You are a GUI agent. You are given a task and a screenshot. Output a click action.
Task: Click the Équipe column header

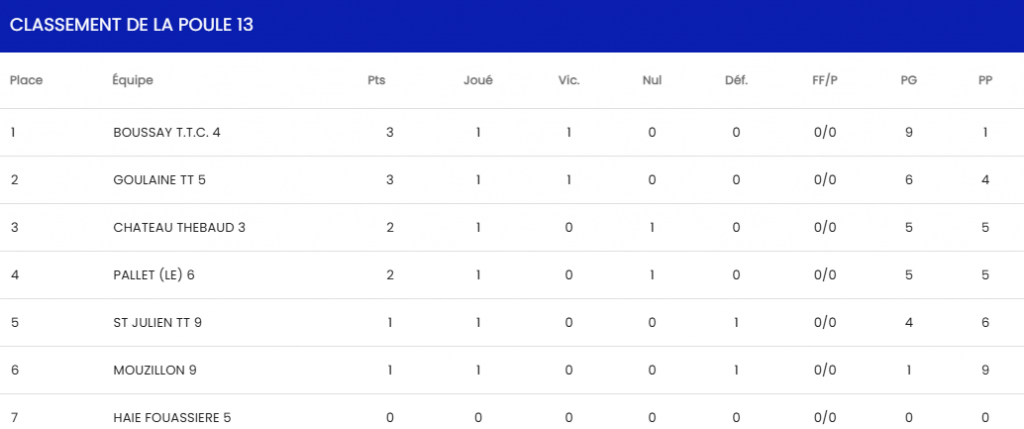click(133, 80)
